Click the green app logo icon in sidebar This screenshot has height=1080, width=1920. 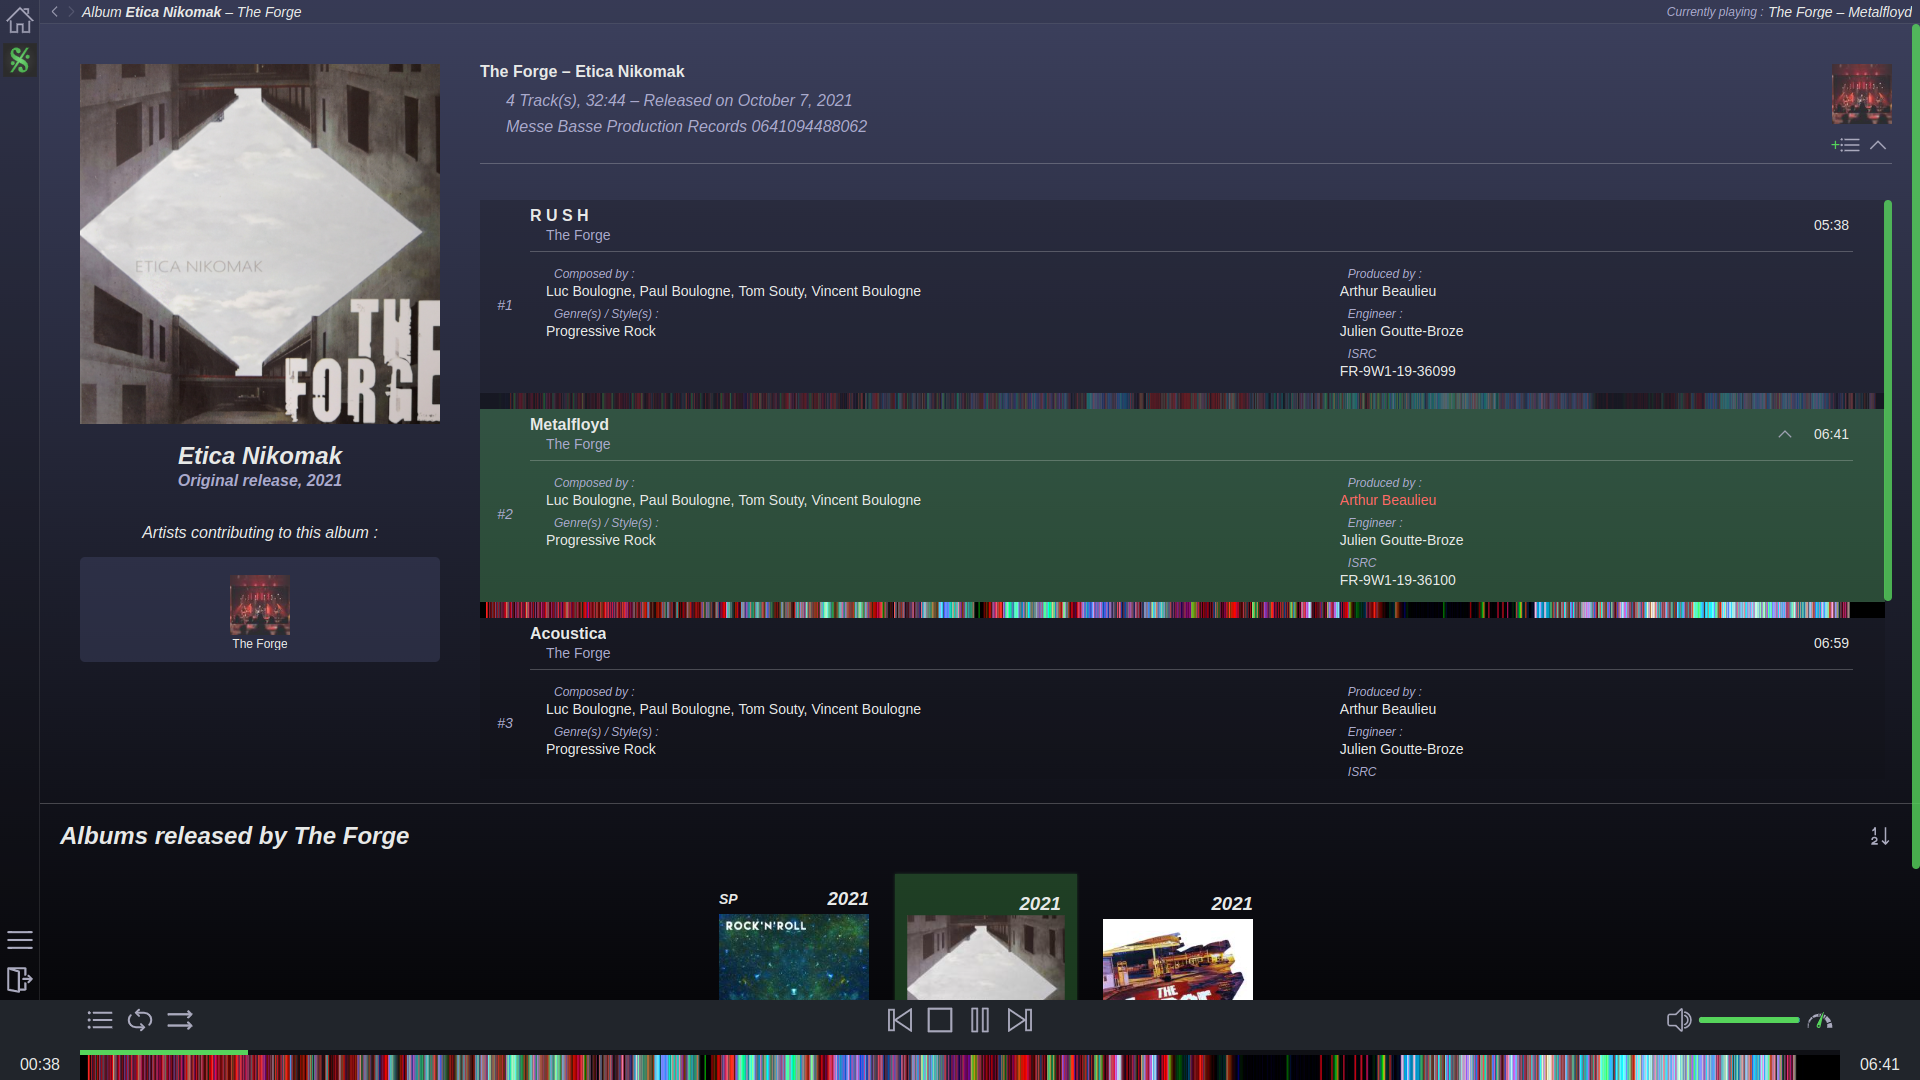[x=20, y=61]
